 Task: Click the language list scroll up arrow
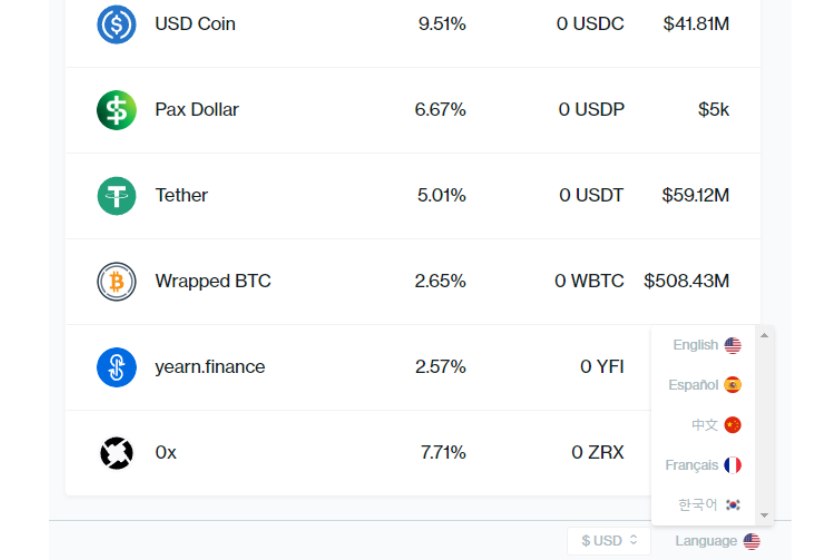click(764, 335)
